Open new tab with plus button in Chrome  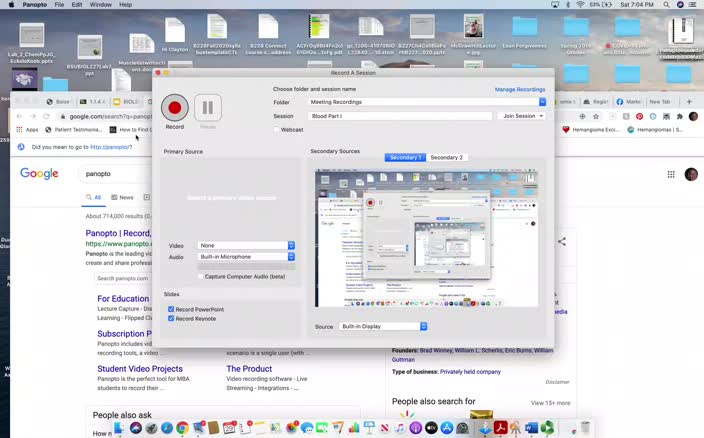[x=689, y=102]
